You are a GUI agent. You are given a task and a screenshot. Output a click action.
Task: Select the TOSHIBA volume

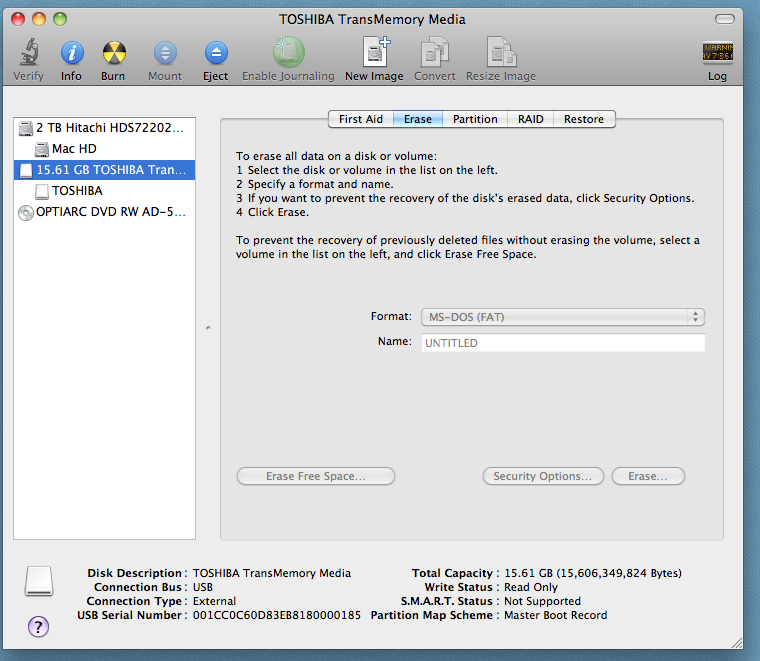tap(105, 191)
